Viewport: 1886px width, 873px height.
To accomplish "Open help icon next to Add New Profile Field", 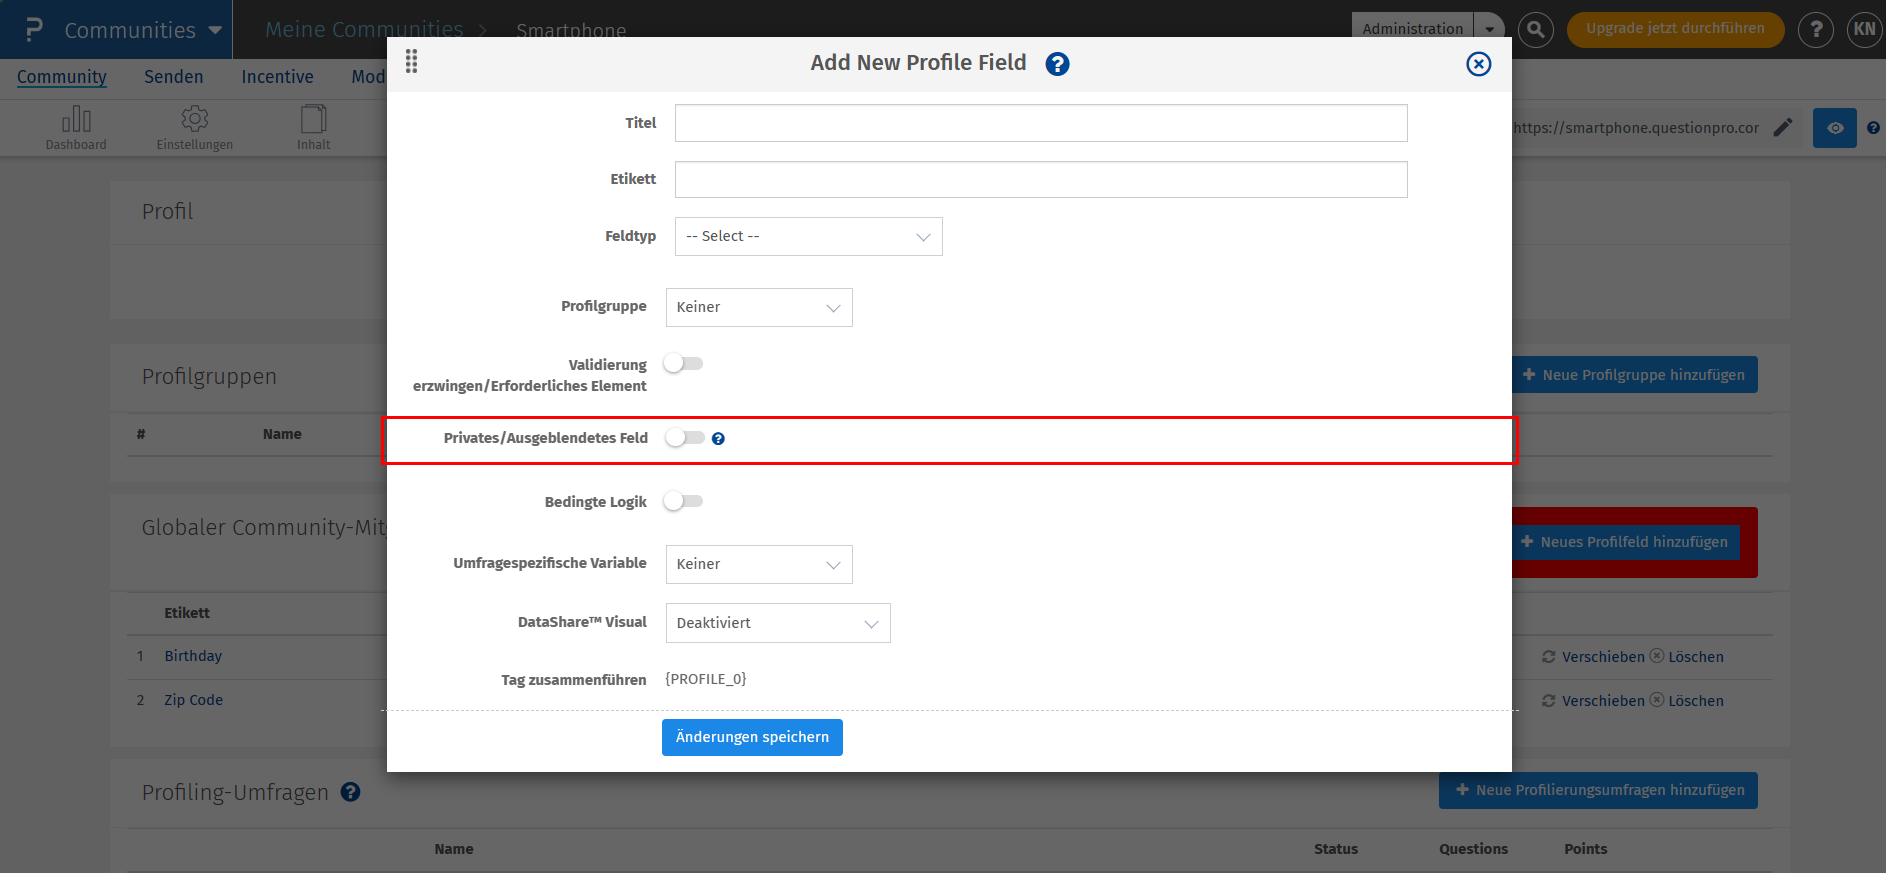I will coord(1057,64).
